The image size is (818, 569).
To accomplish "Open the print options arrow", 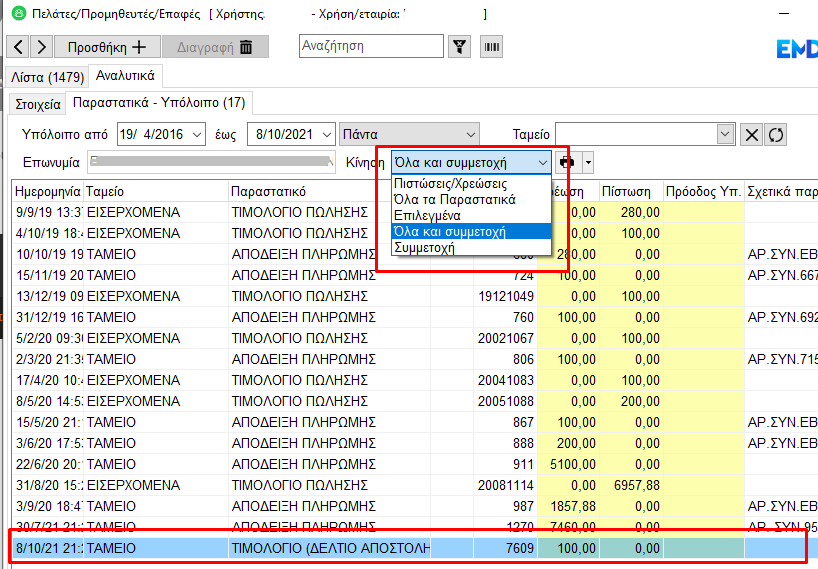I will (x=589, y=162).
